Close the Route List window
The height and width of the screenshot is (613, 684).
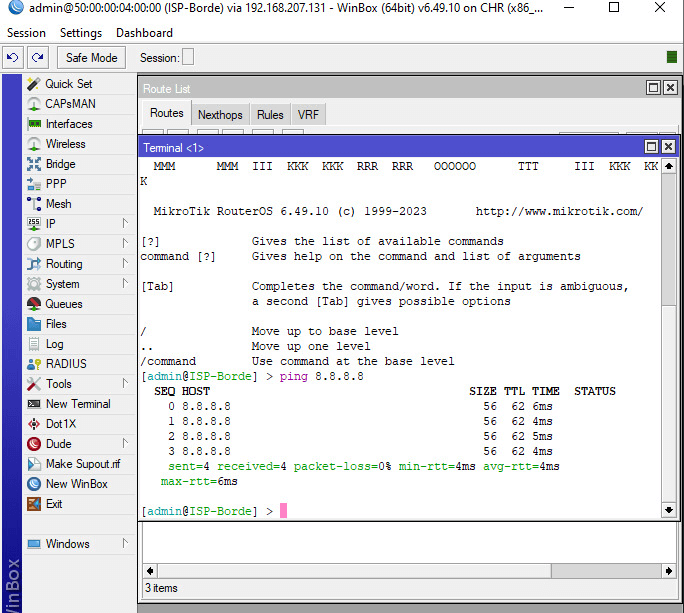click(x=670, y=88)
